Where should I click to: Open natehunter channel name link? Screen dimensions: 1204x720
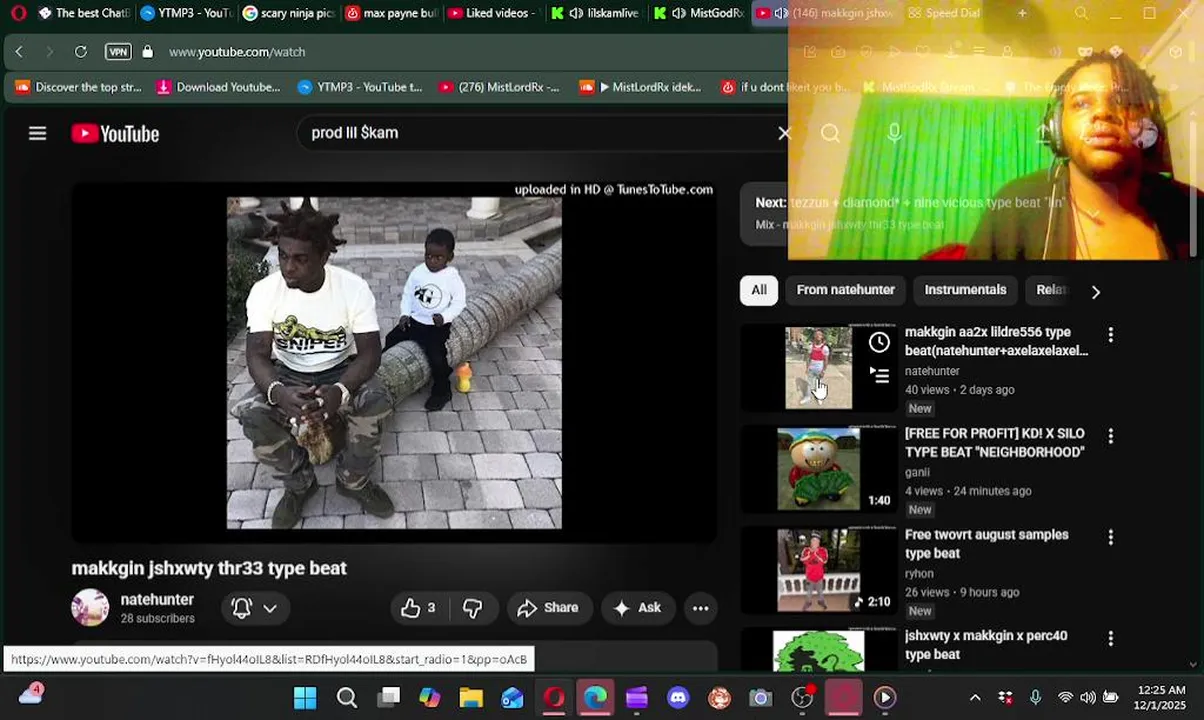[157, 600]
